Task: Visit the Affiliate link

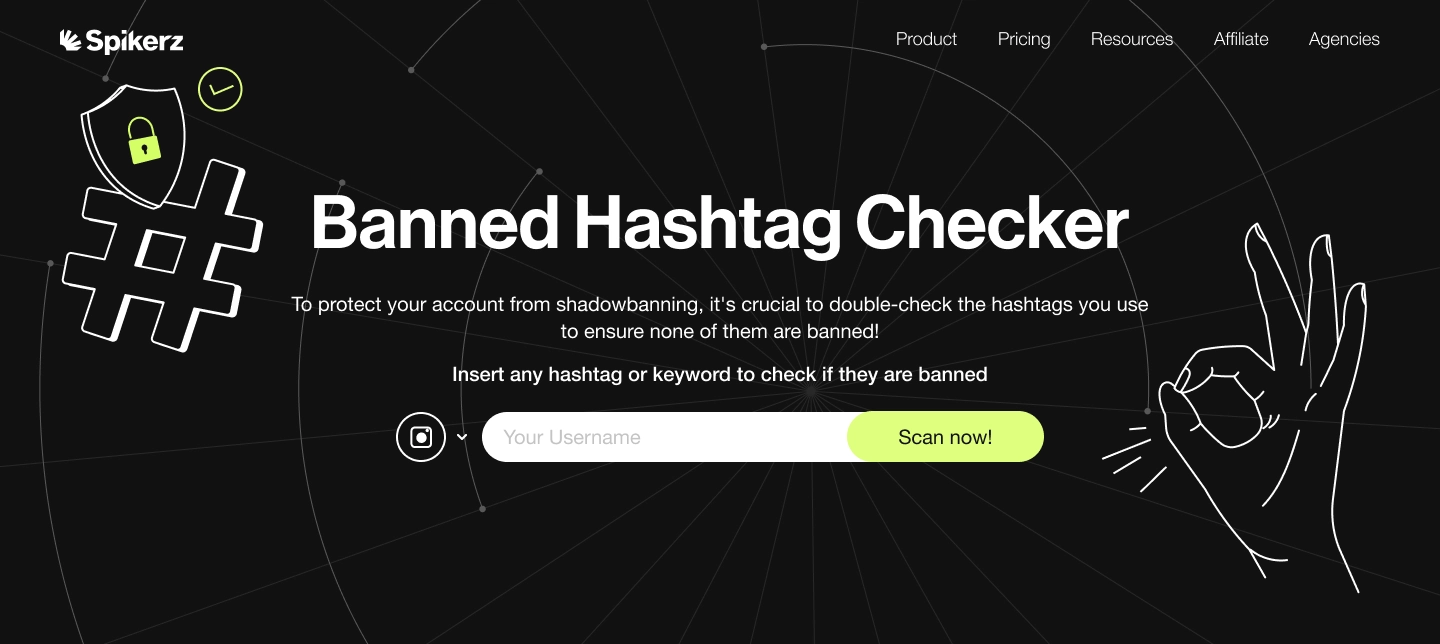Action: [x=1241, y=39]
